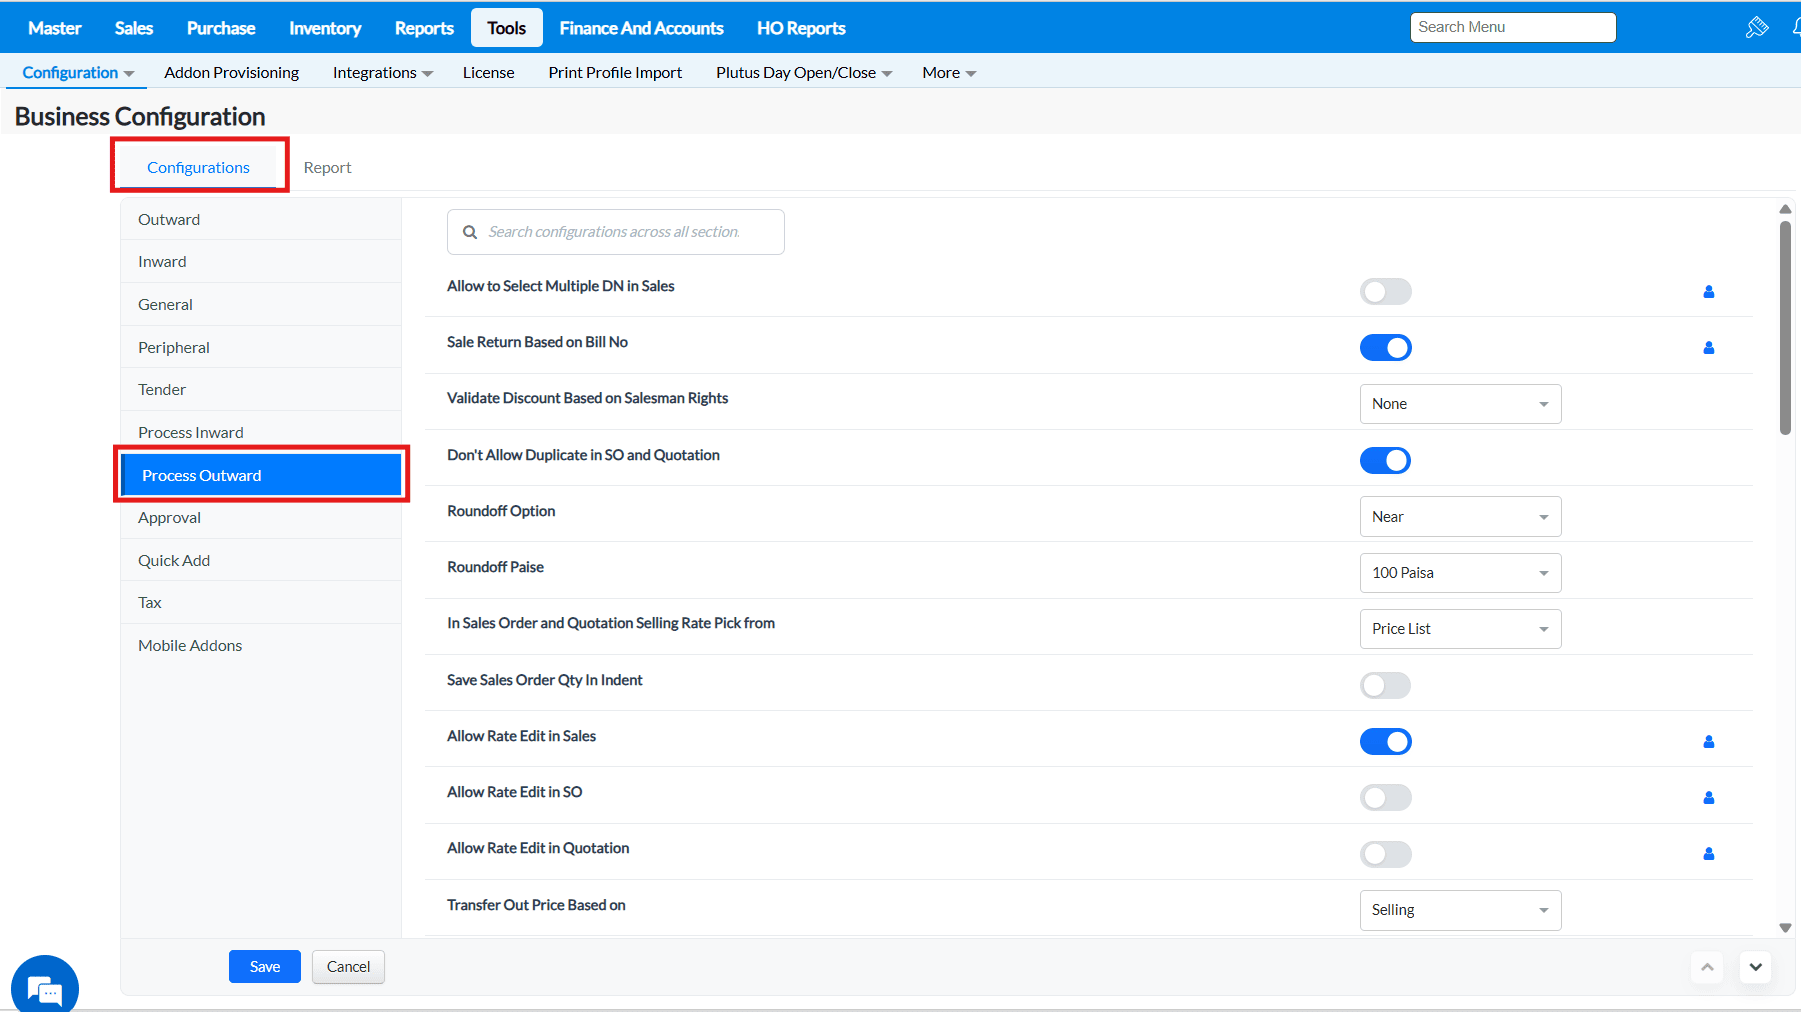The width and height of the screenshot is (1801, 1012).
Task: Open the Inventory menu
Action: (325, 28)
